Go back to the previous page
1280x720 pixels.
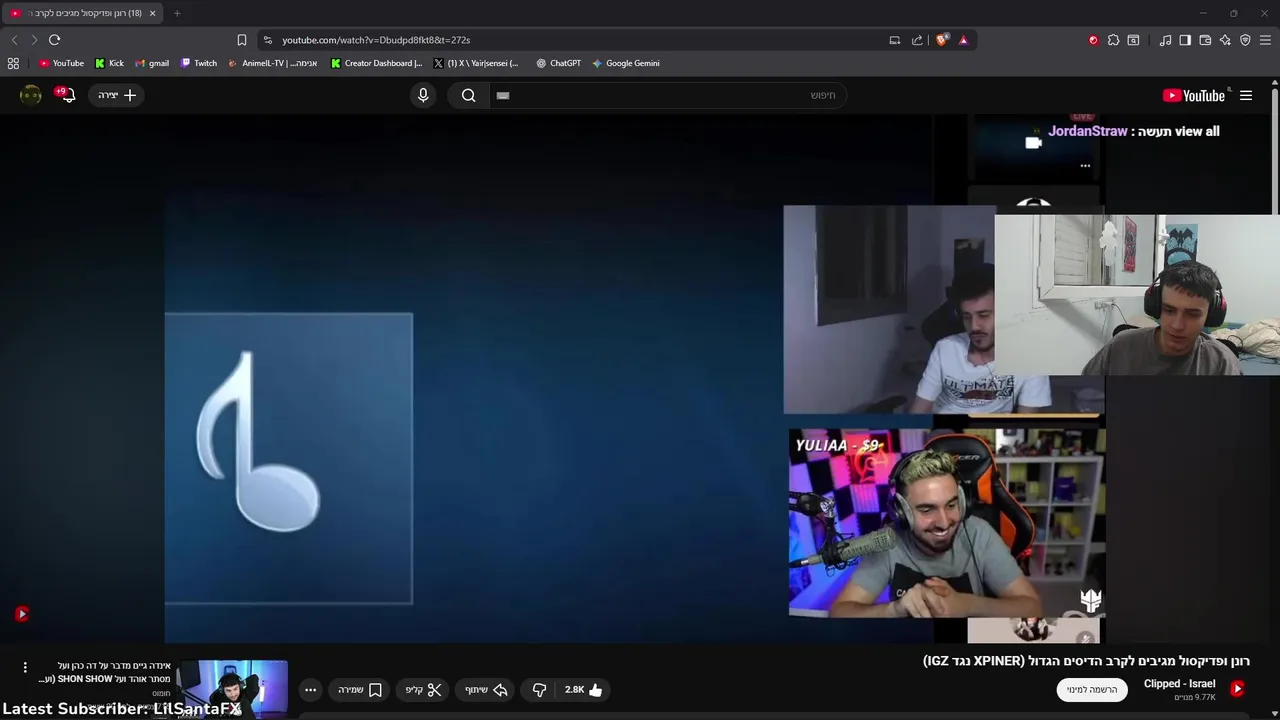point(14,40)
